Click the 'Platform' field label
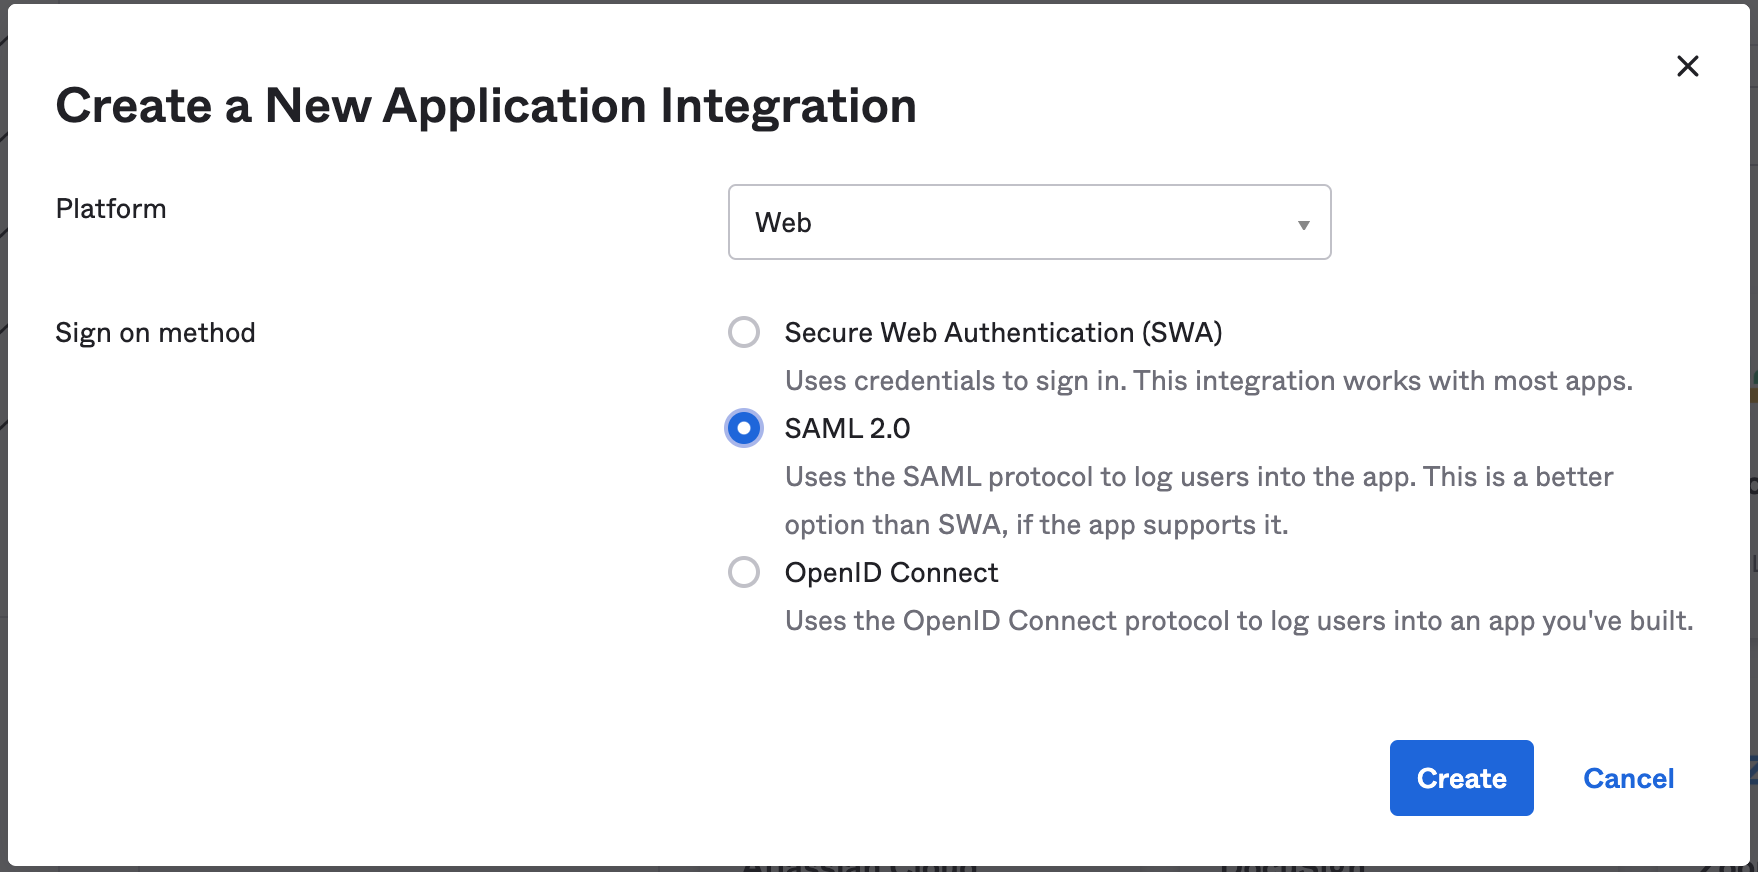 click(x=111, y=208)
